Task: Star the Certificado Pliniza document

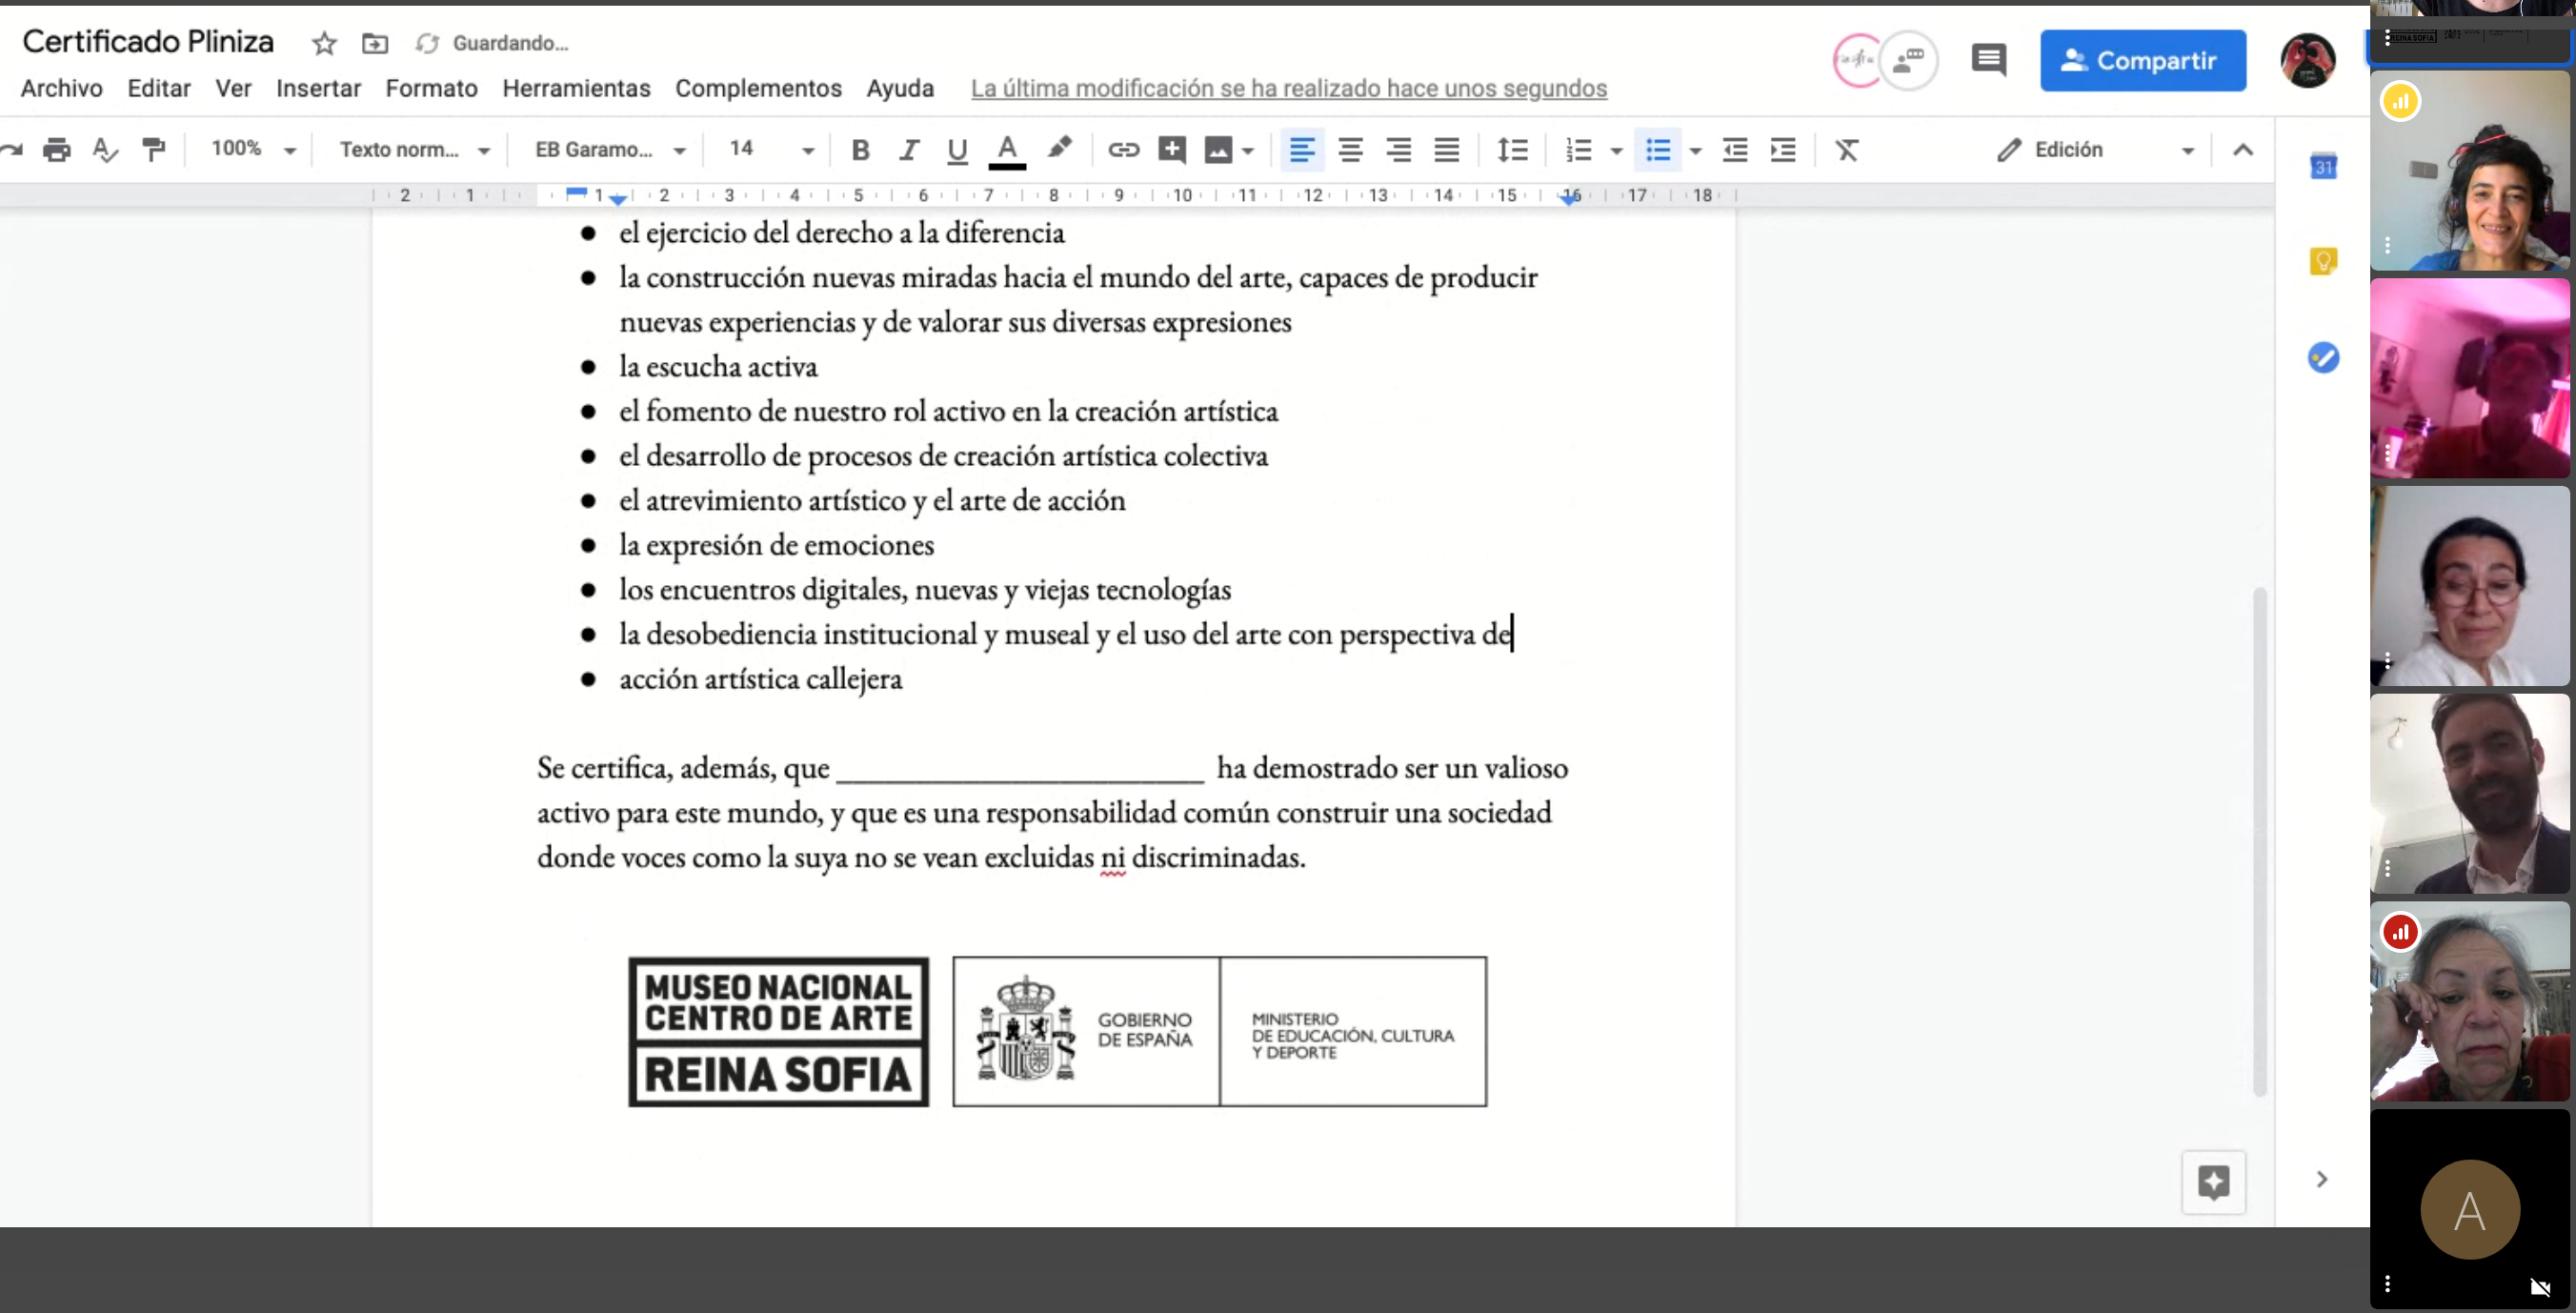Action: [x=324, y=43]
